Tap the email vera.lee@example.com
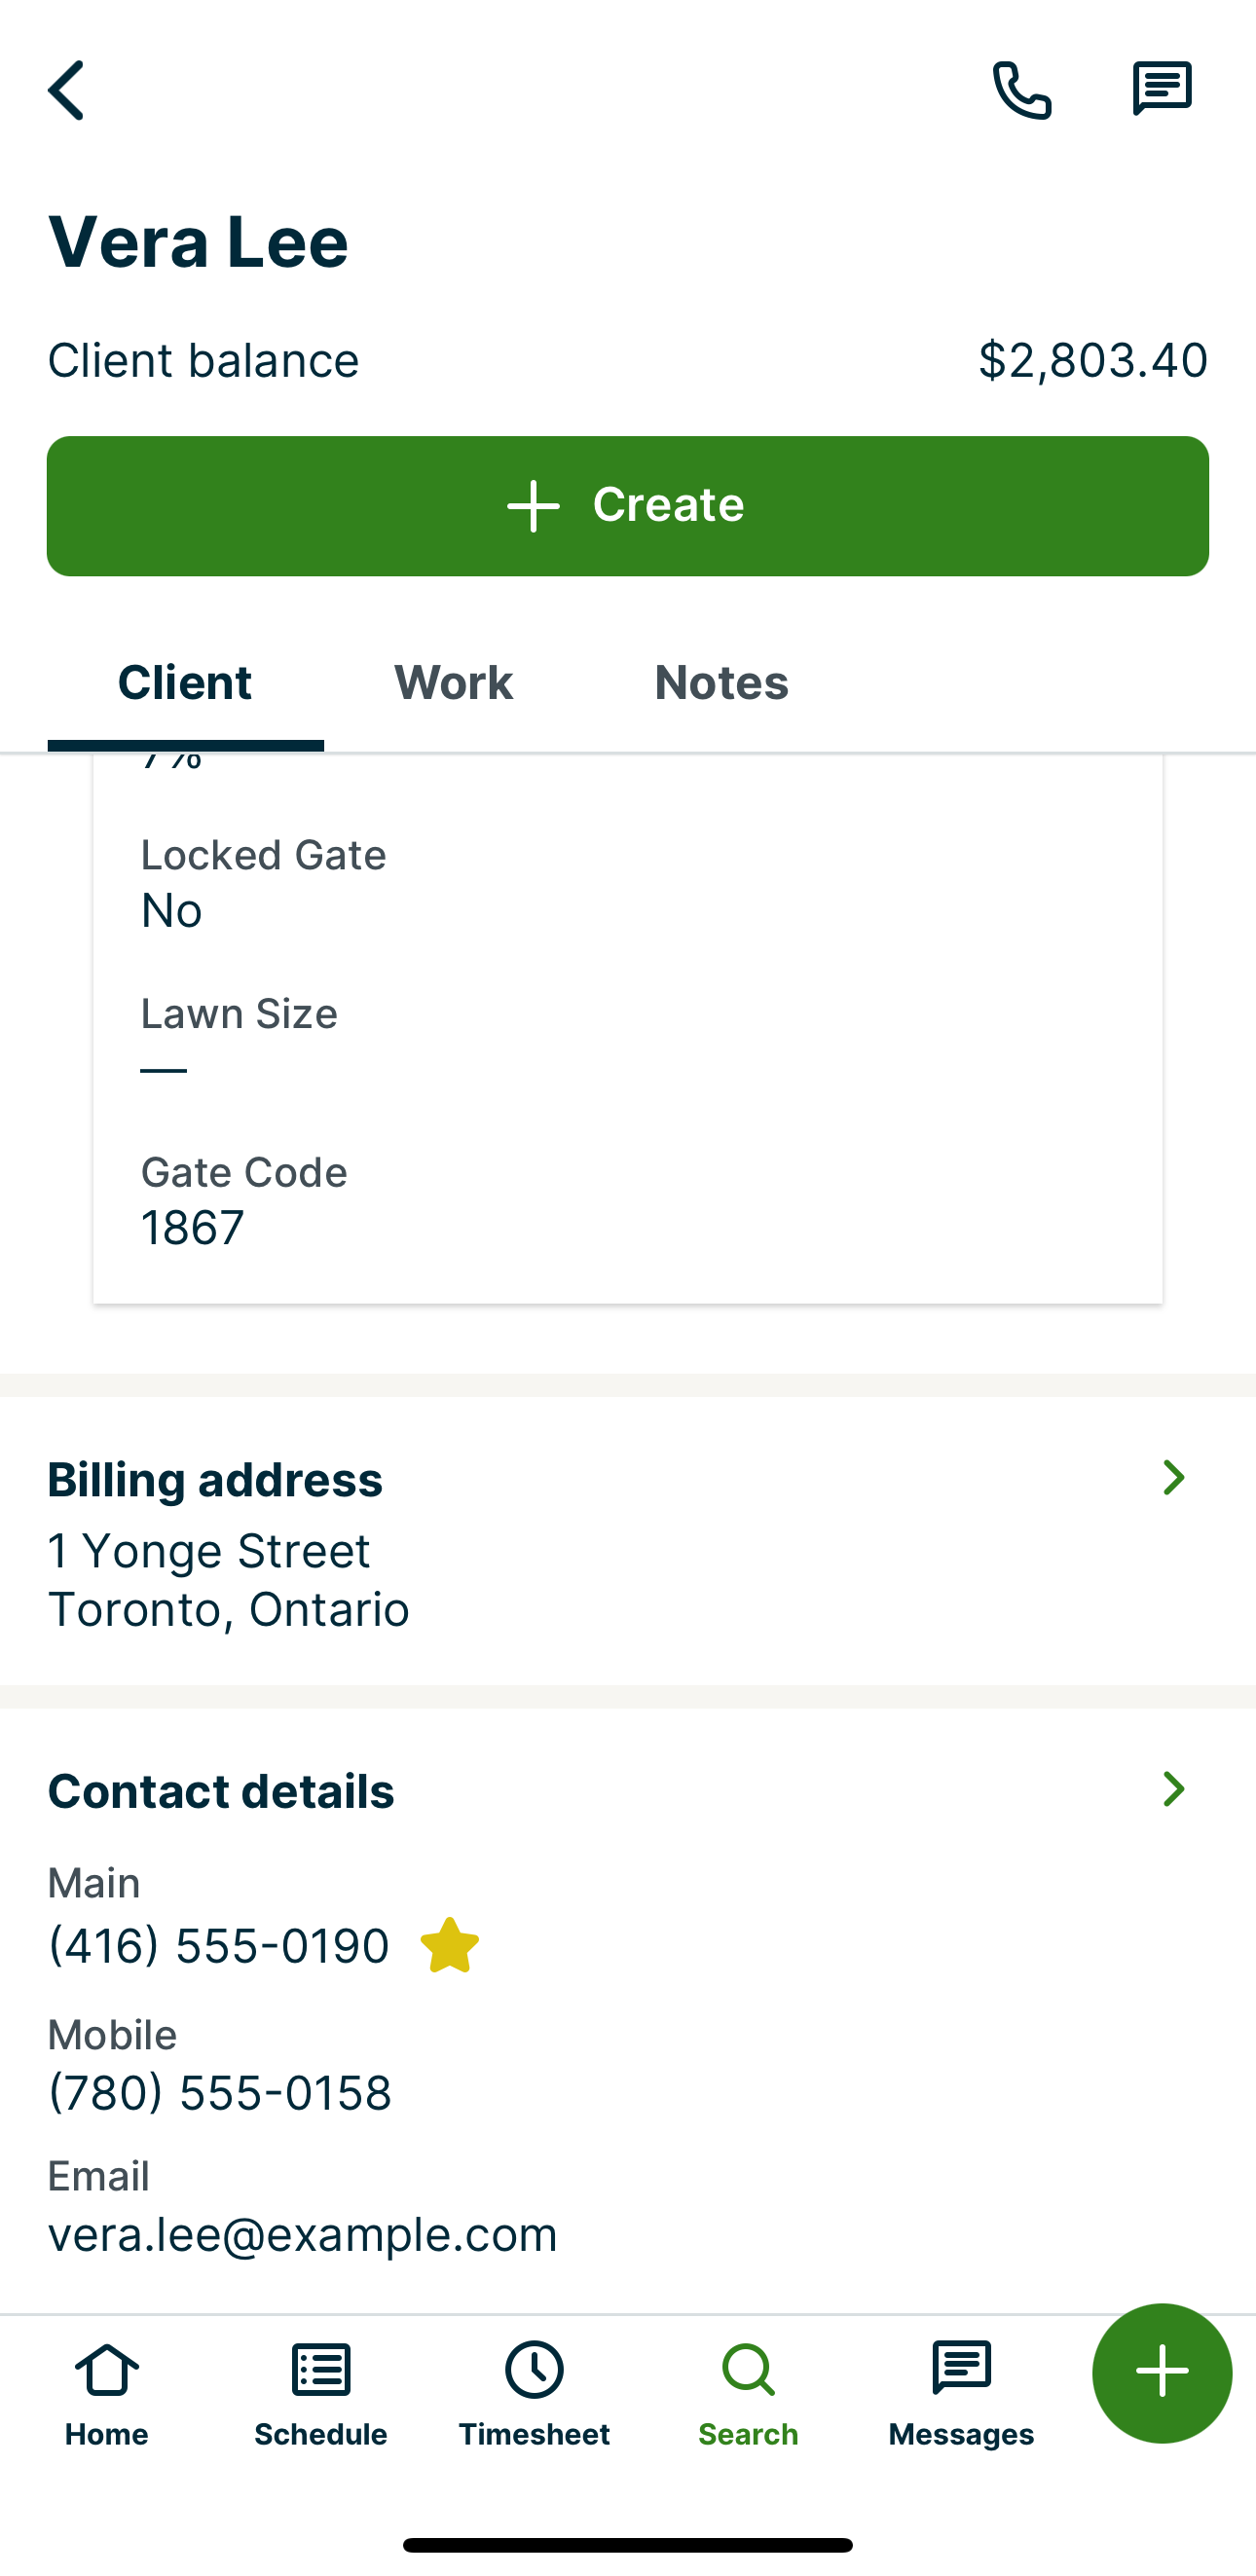This screenshot has height=2576, width=1256. point(302,2235)
